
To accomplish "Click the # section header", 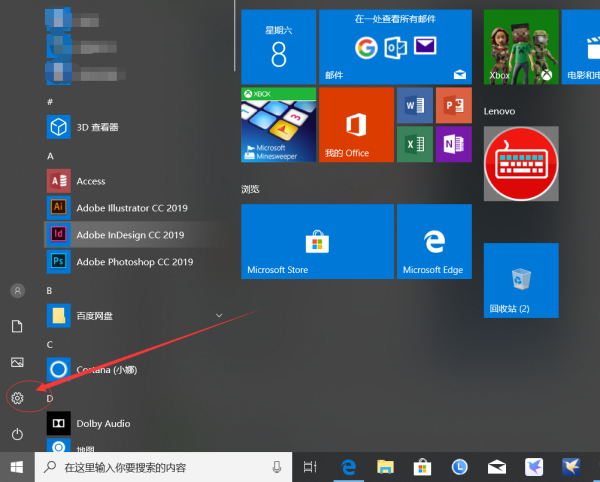I will tap(50, 102).
